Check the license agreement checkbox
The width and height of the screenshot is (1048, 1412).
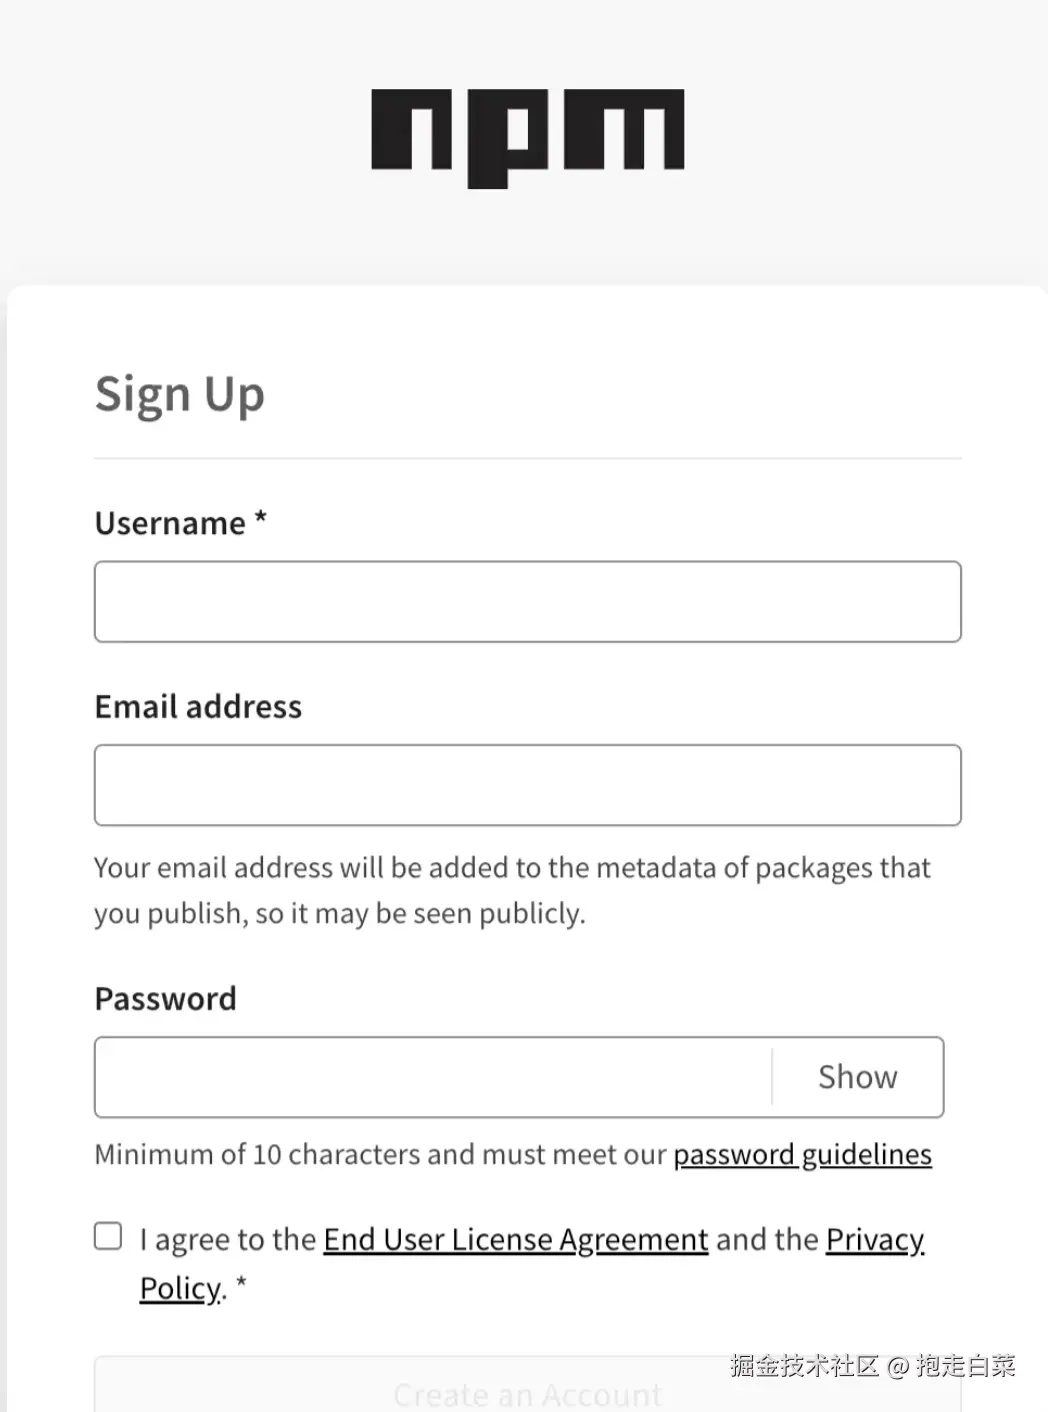click(x=108, y=1236)
